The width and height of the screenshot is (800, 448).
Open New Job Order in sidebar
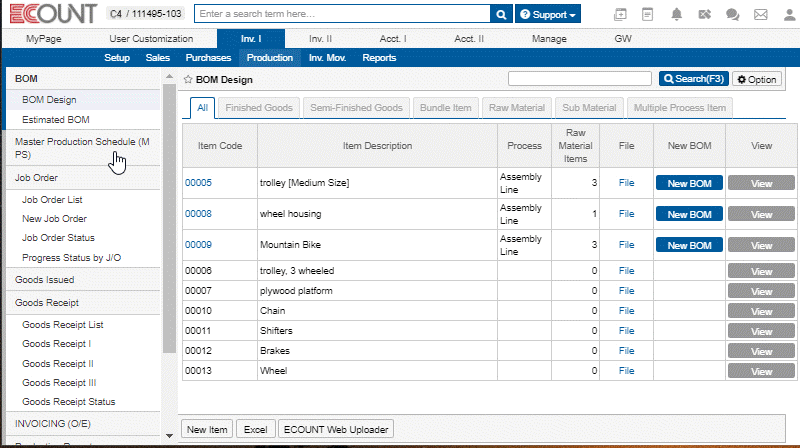point(54,218)
